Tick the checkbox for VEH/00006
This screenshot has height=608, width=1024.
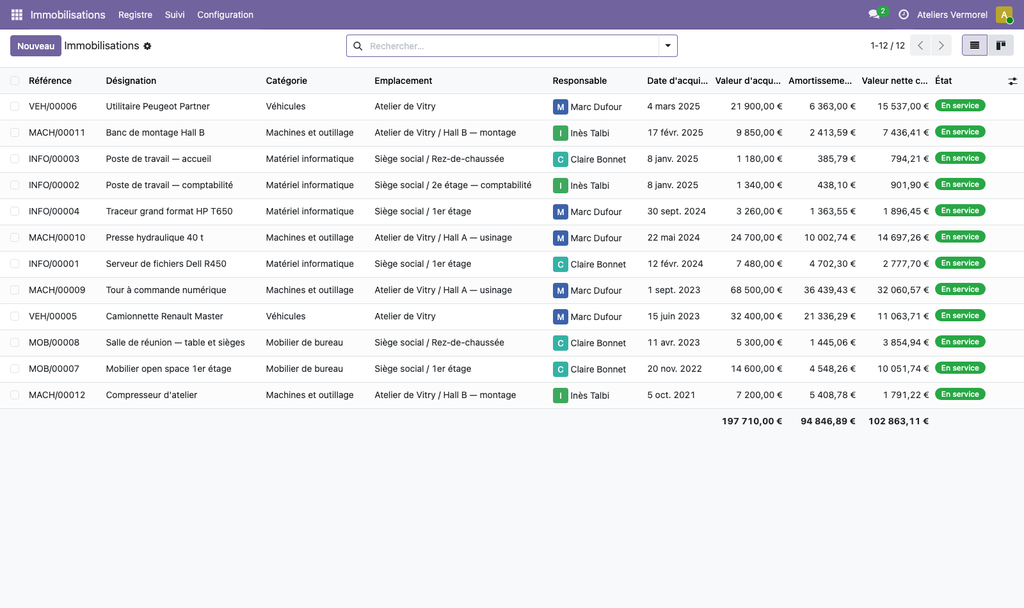[14, 106]
